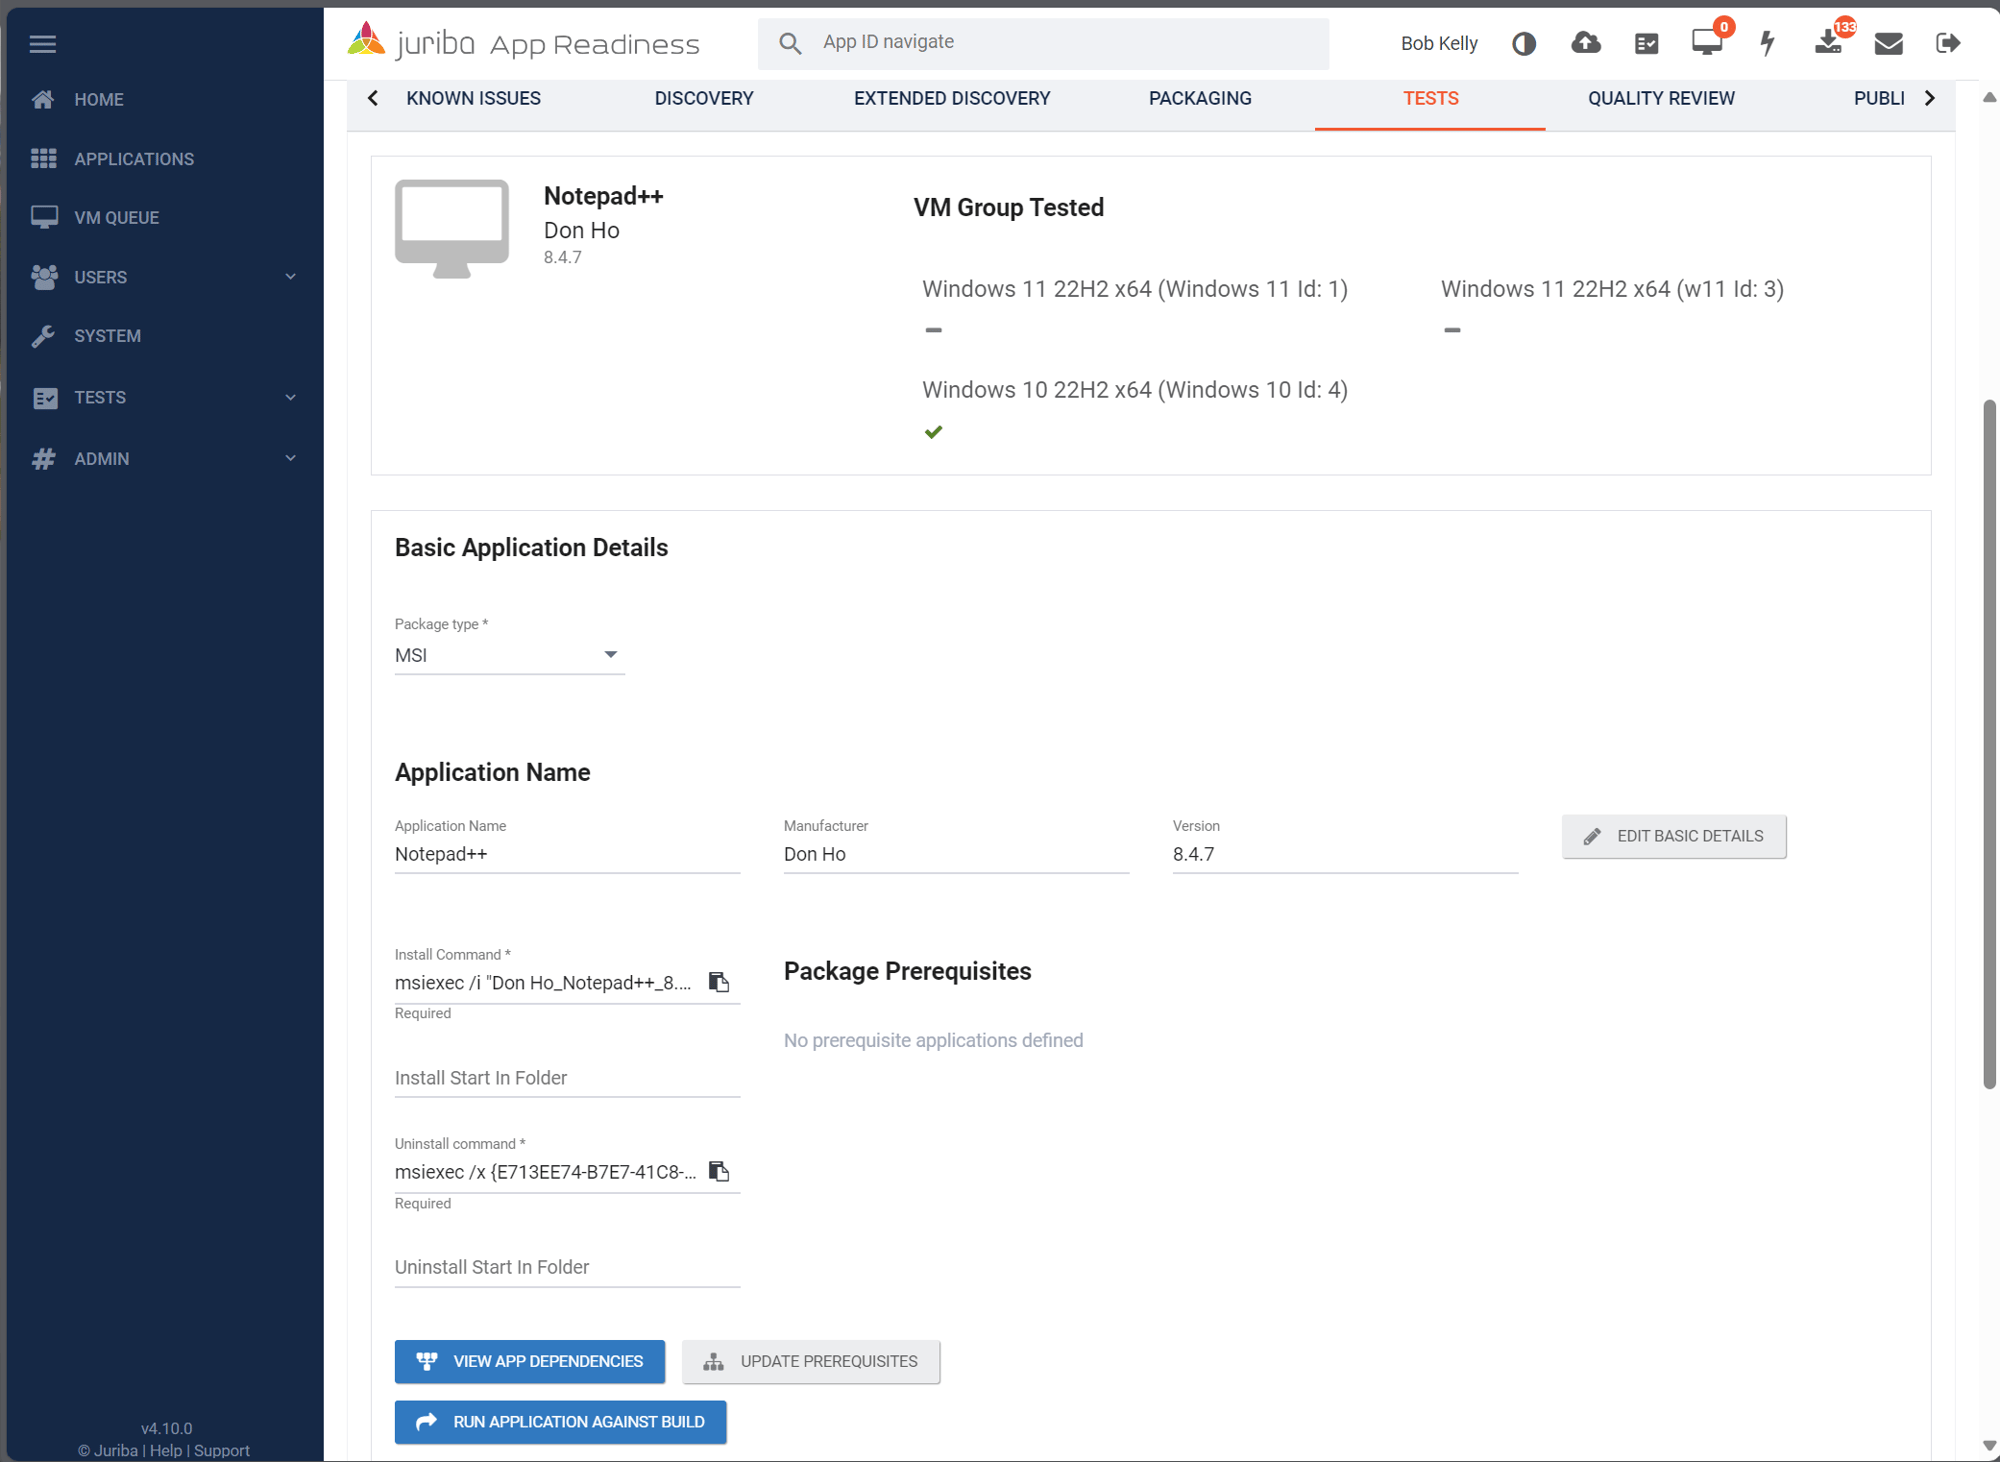Click the Version field
The width and height of the screenshot is (2000, 1462).
pyautogui.click(x=1345, y=854)
